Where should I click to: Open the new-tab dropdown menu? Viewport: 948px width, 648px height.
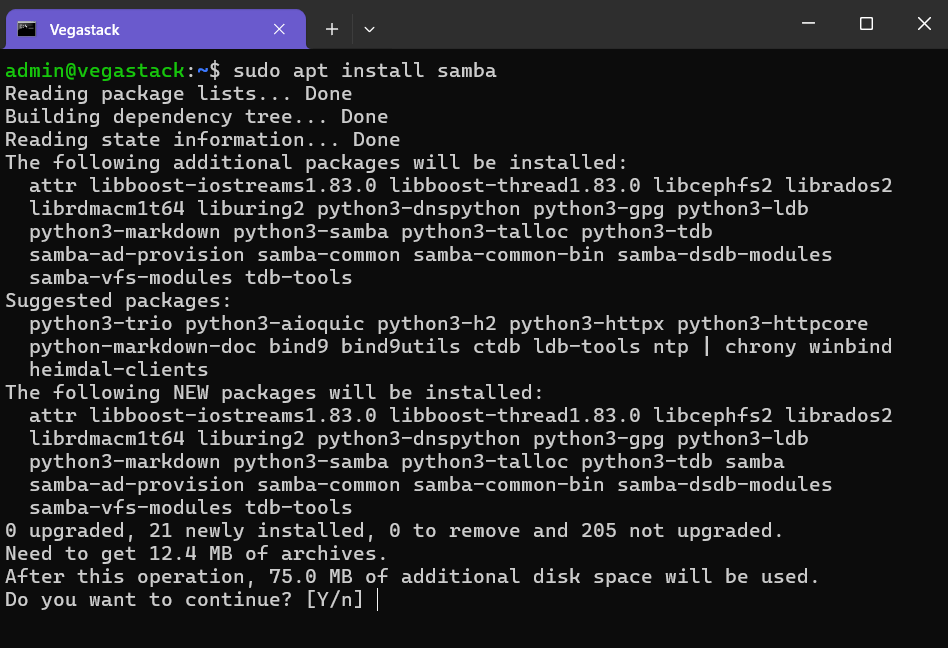(x=369, y=29)
